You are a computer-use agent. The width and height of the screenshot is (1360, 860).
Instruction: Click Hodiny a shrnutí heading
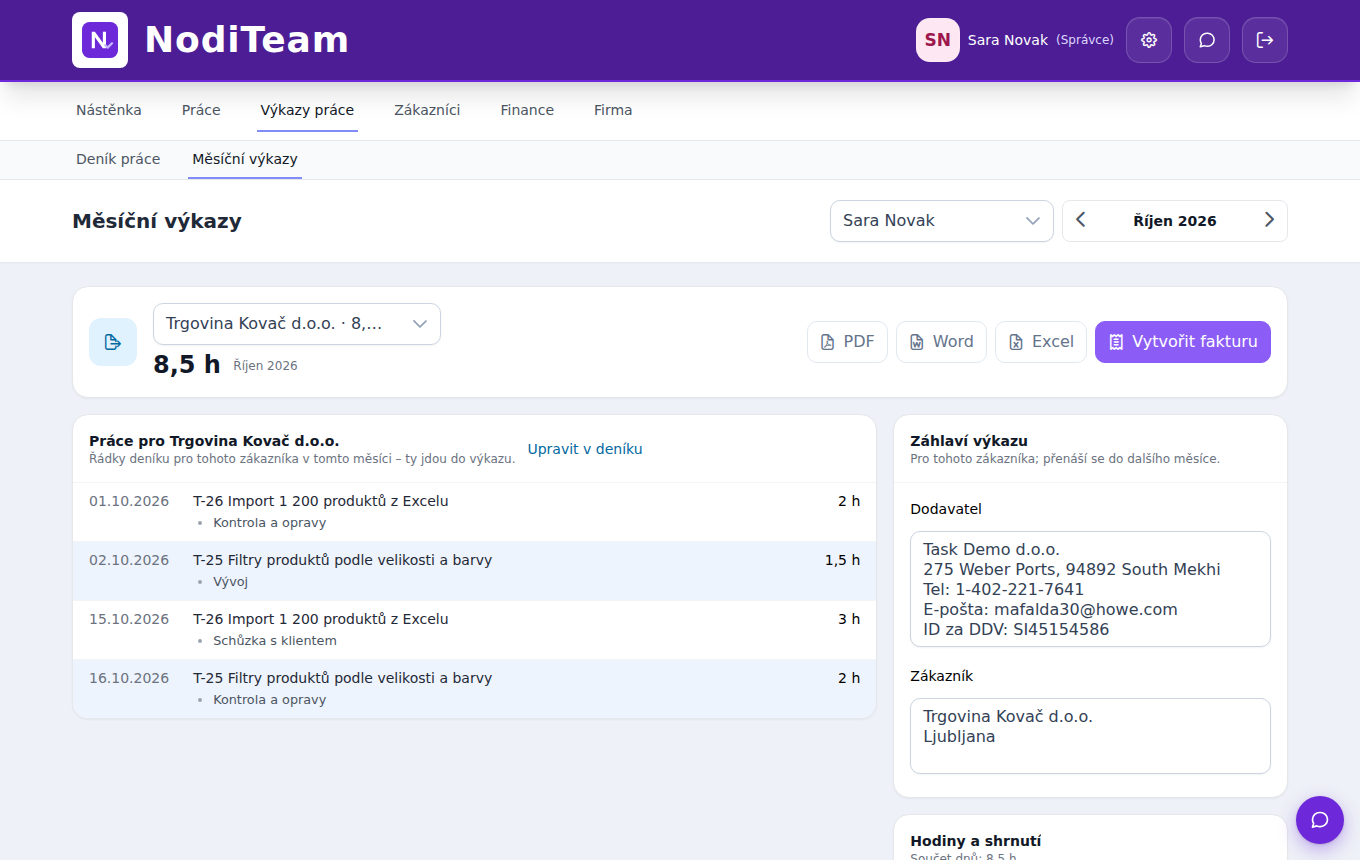click(976, 841)
